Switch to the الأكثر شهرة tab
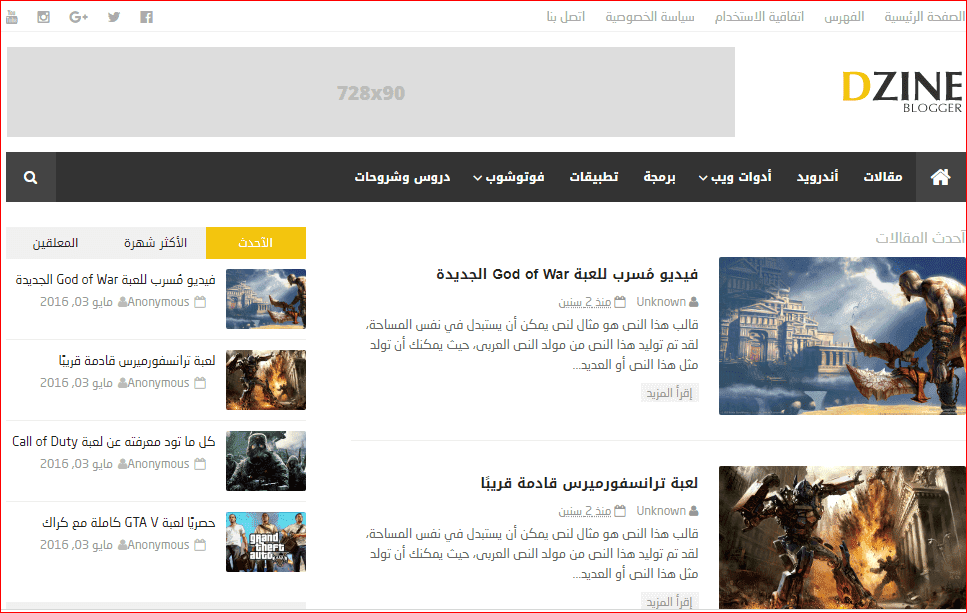The image size is (967, 613). pyautogui.click(x=155, y=243)
